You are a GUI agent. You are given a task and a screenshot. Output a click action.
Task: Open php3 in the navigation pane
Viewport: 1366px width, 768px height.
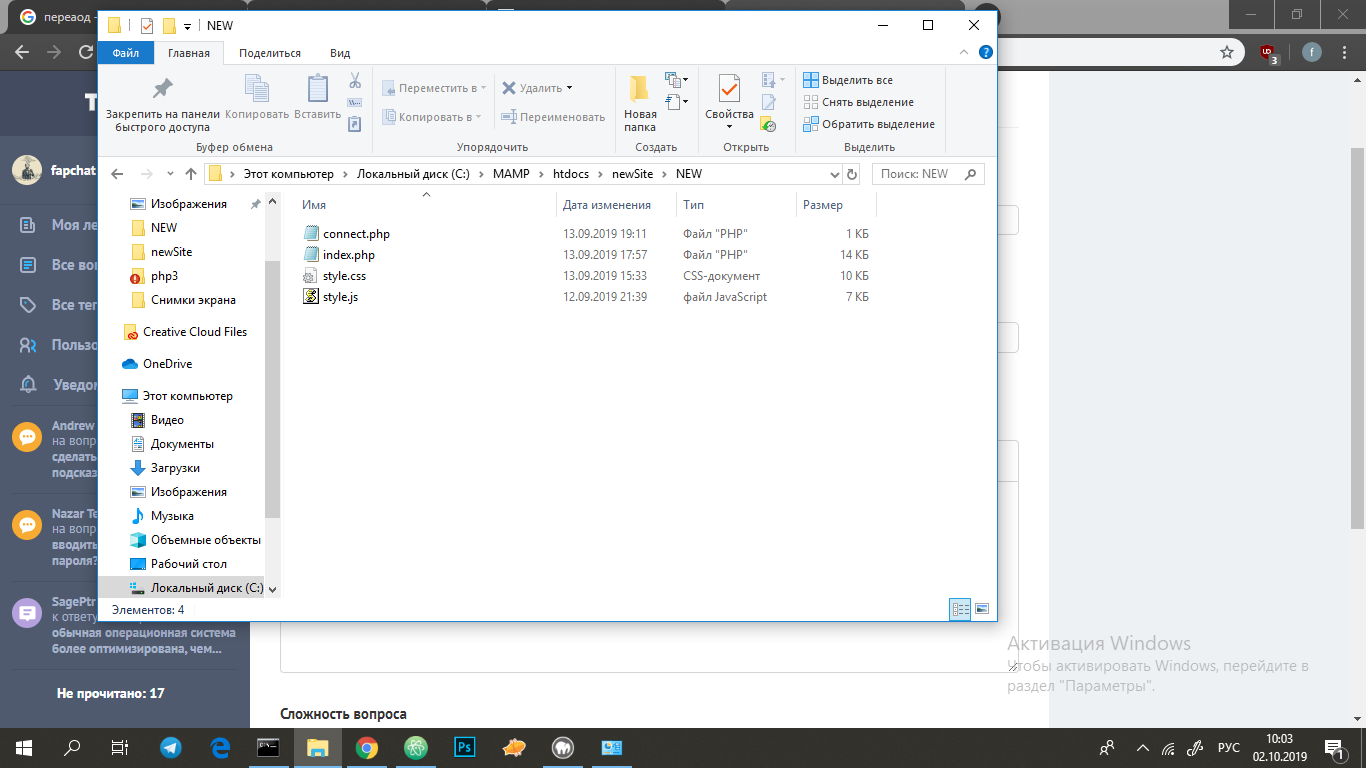click(x=164, y=276)
